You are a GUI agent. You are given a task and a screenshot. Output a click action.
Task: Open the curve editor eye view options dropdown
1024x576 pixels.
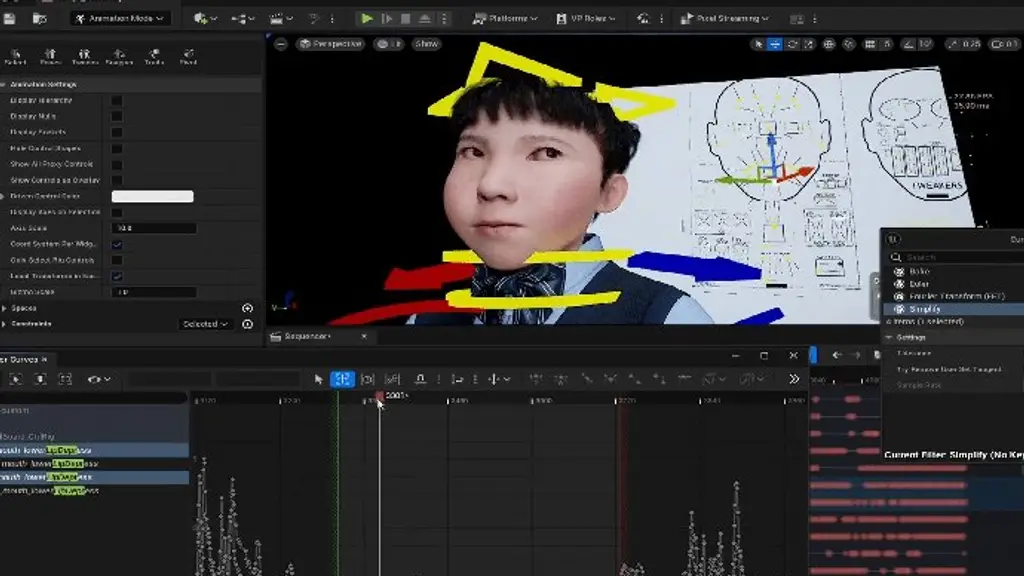(98, 379)
